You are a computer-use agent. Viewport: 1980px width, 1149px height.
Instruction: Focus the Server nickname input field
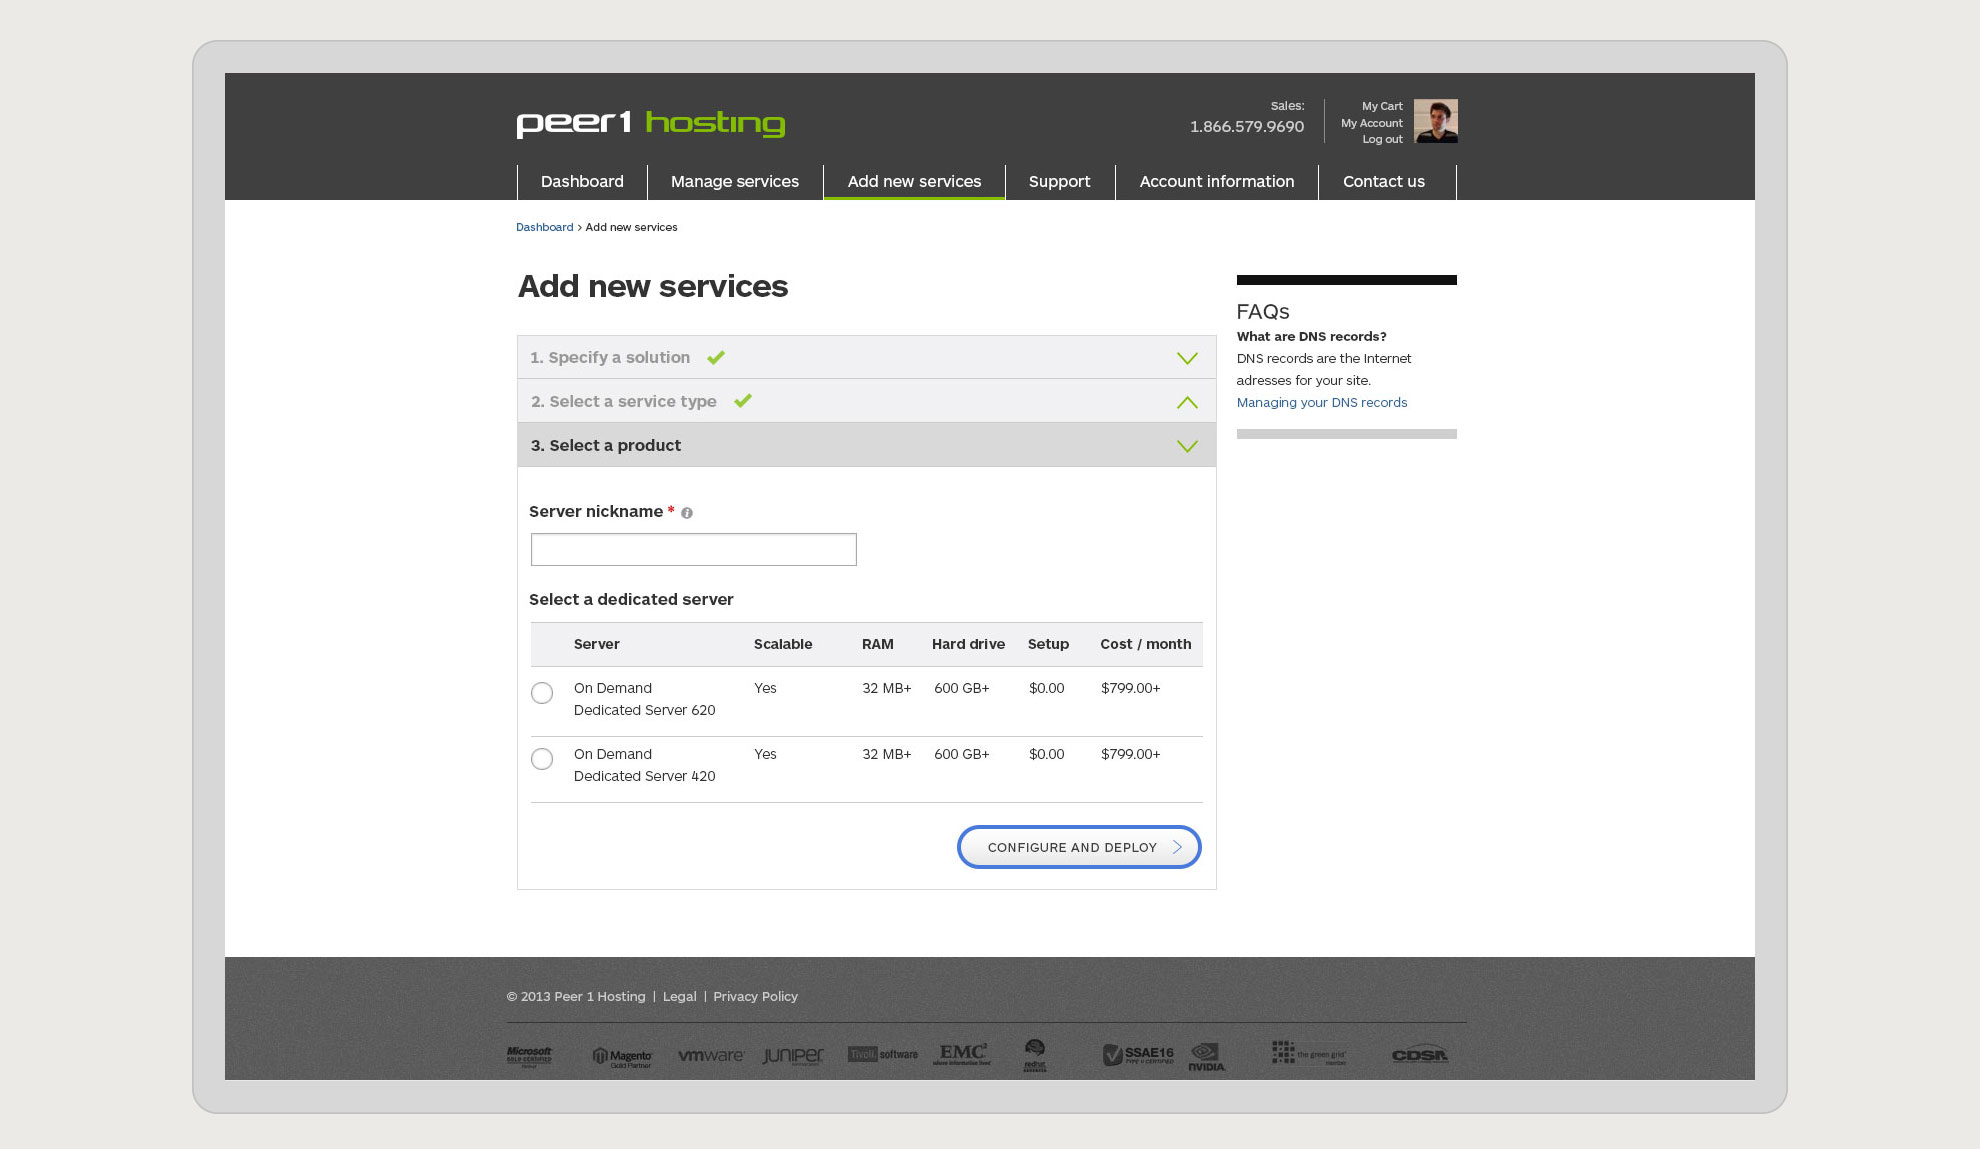pos(694,549)
